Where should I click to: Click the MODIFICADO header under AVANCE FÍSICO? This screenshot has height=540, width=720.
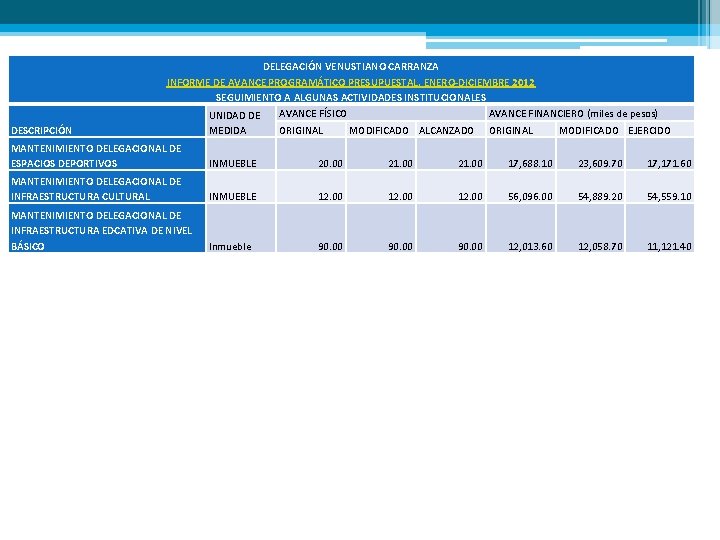click(x=379, y=130)
